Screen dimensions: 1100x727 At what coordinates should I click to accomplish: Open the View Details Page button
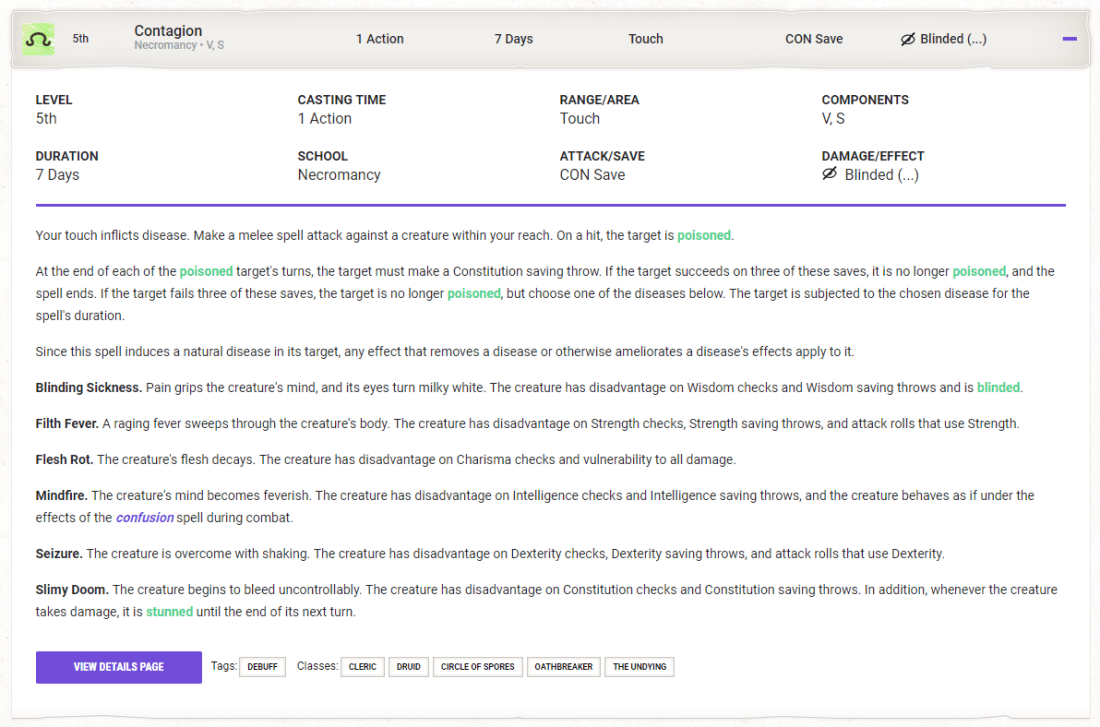pyautogui.click(x=118, y=667)
